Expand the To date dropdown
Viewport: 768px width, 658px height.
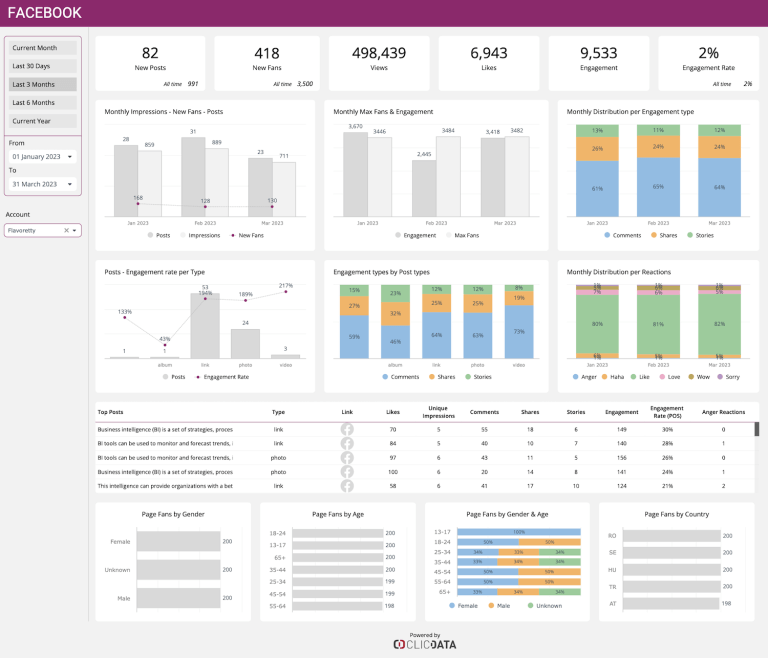(70, 184)
